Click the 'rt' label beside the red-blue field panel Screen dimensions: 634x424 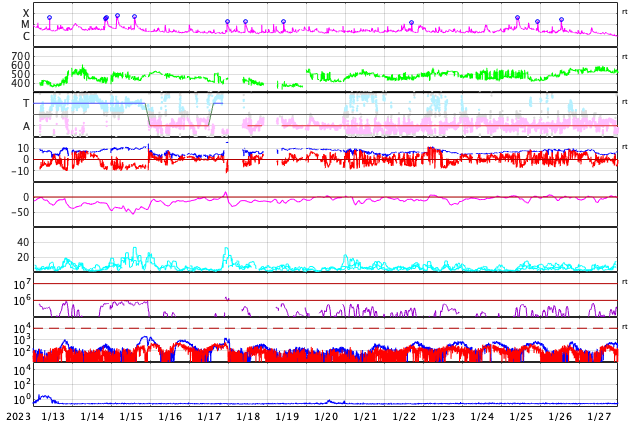[624, 146]
